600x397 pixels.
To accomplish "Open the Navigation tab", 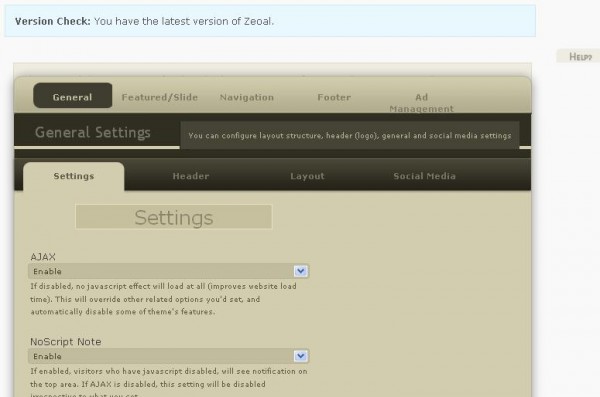I will [247, 97].
